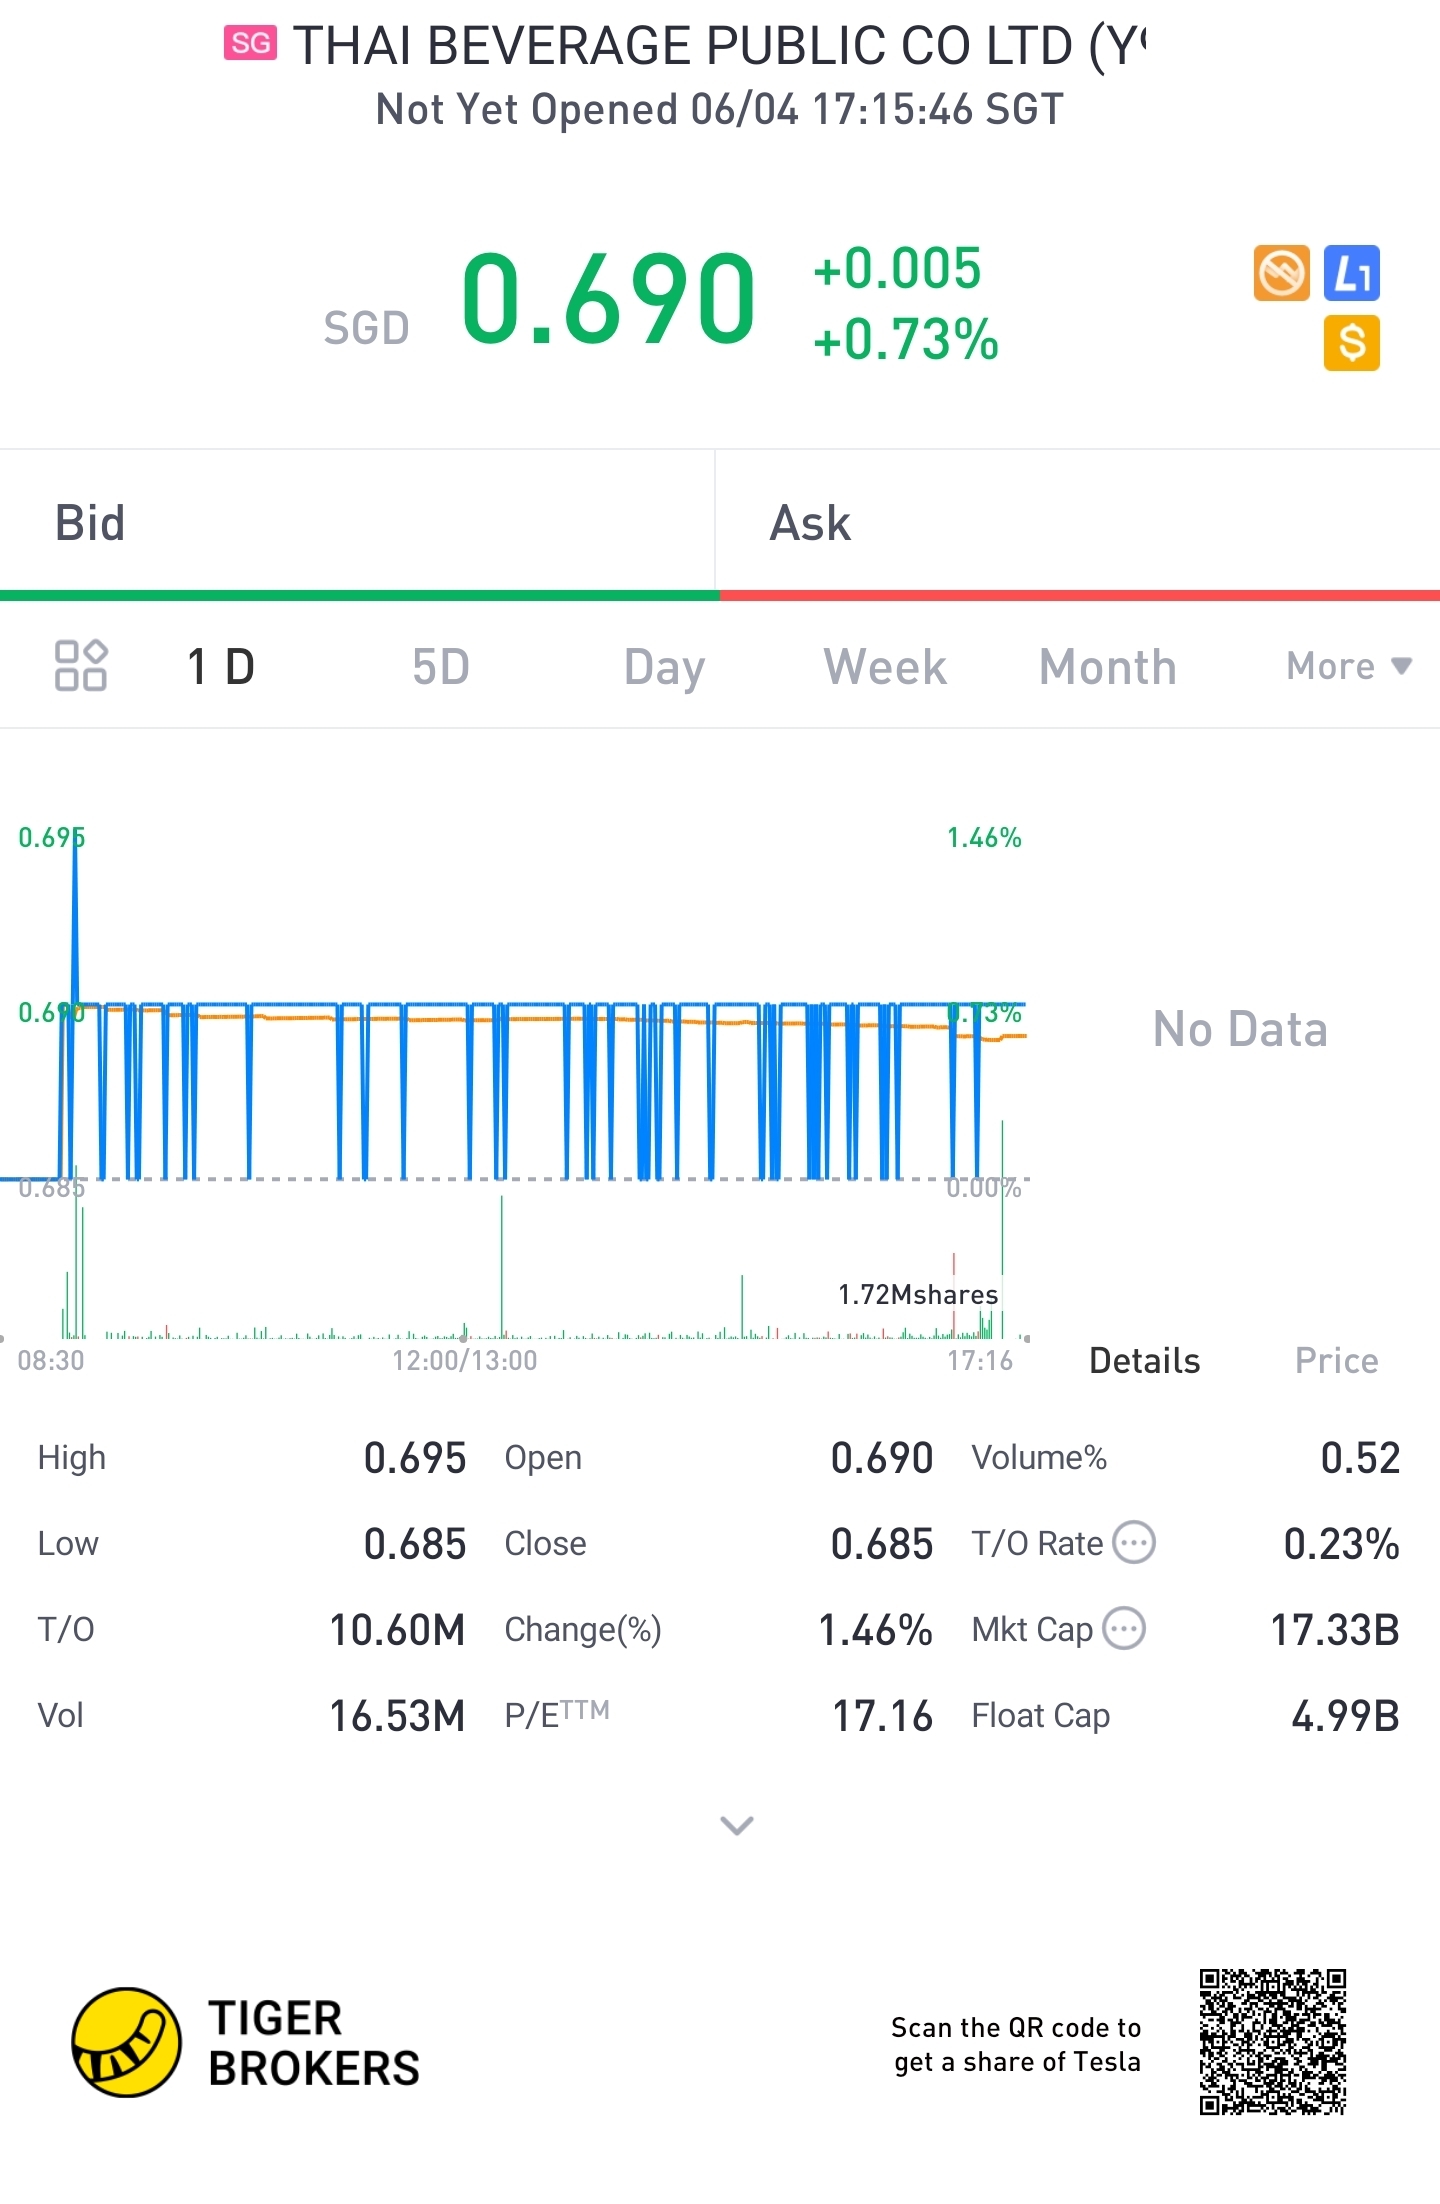Tap the Open value 0.690
Image resolution: width=1440 pixels, height=2204 pixels.
(x=881, y=1458)
